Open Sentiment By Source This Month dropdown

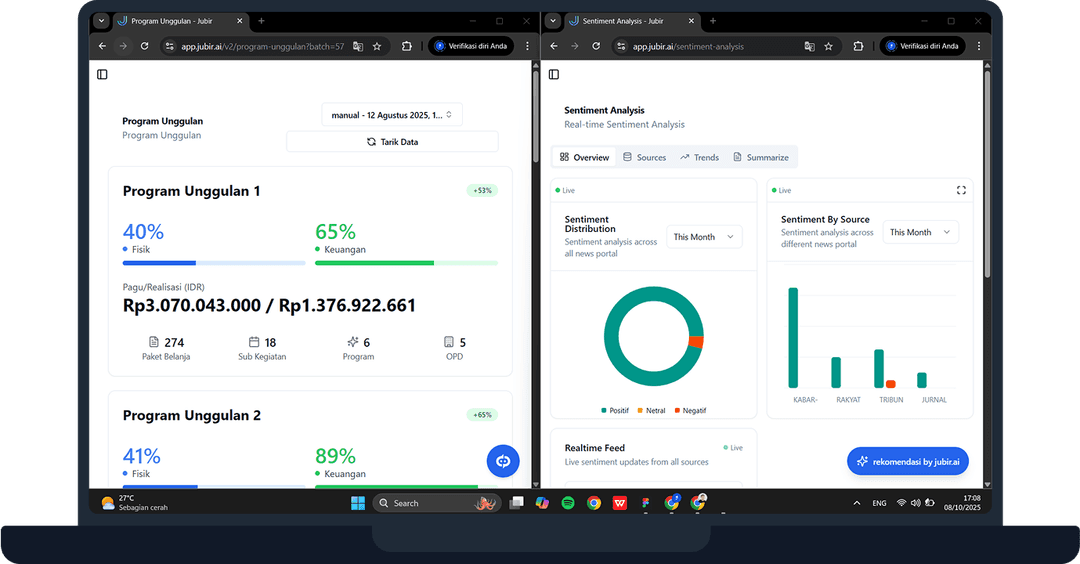[920, 232]
